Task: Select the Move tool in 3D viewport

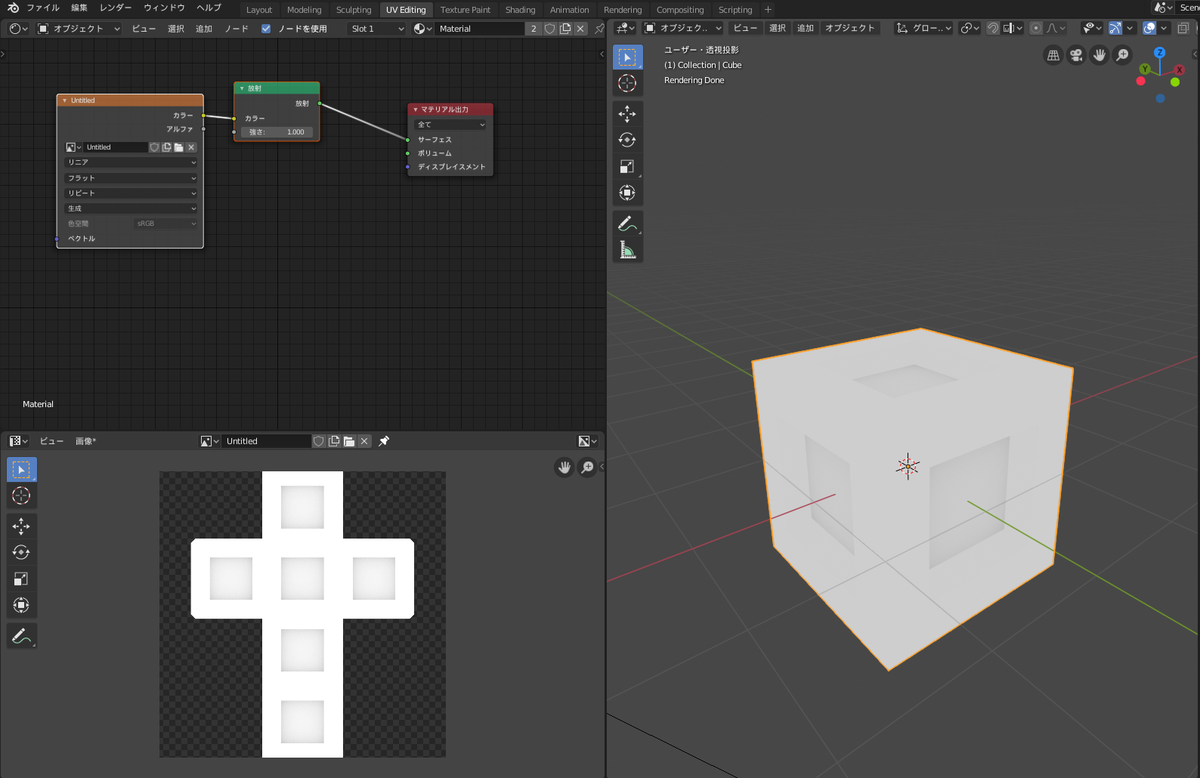Action: (627, 114)
